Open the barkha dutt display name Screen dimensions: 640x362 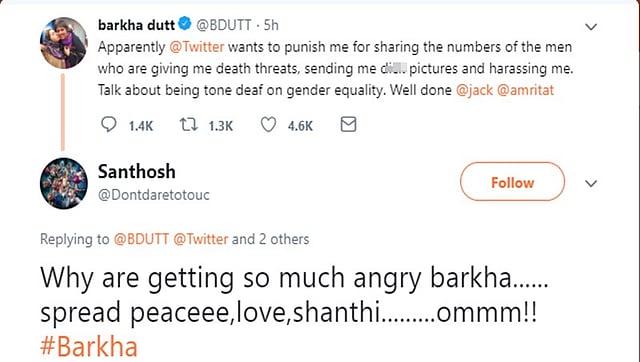136,25
